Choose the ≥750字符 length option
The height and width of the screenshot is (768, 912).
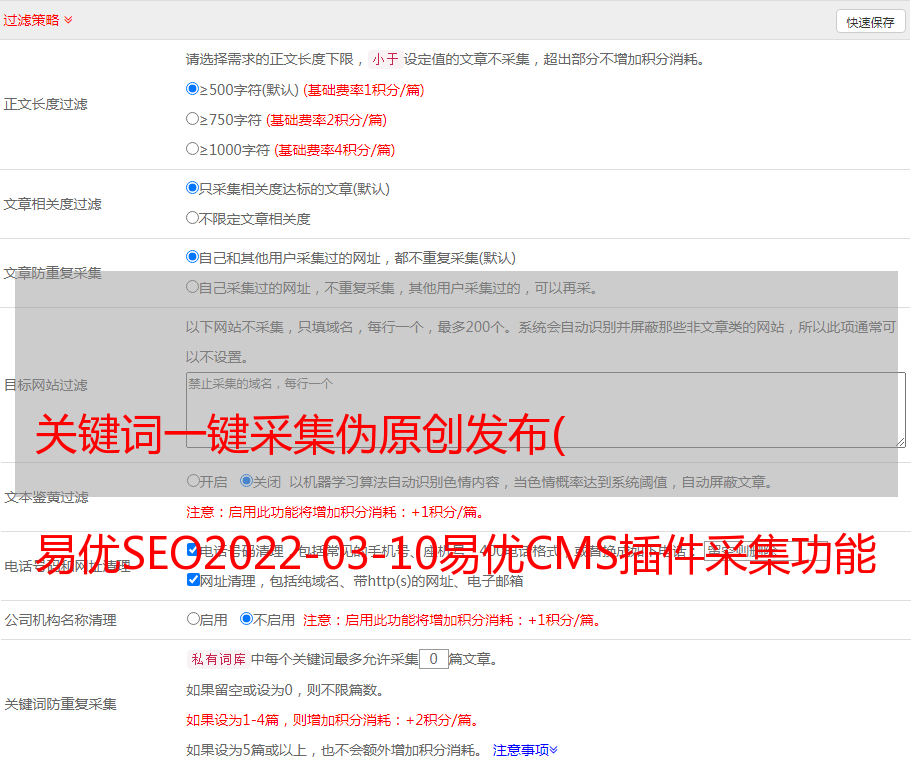tap(192, 119)
